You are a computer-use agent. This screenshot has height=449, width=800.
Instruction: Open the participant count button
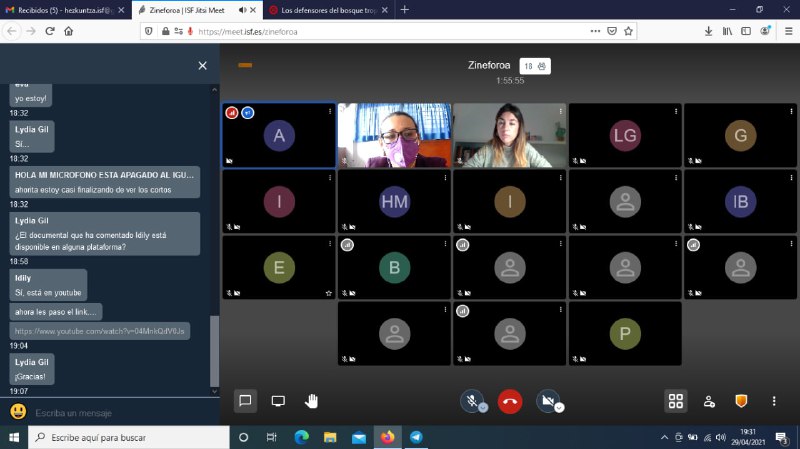click(535, 66)
